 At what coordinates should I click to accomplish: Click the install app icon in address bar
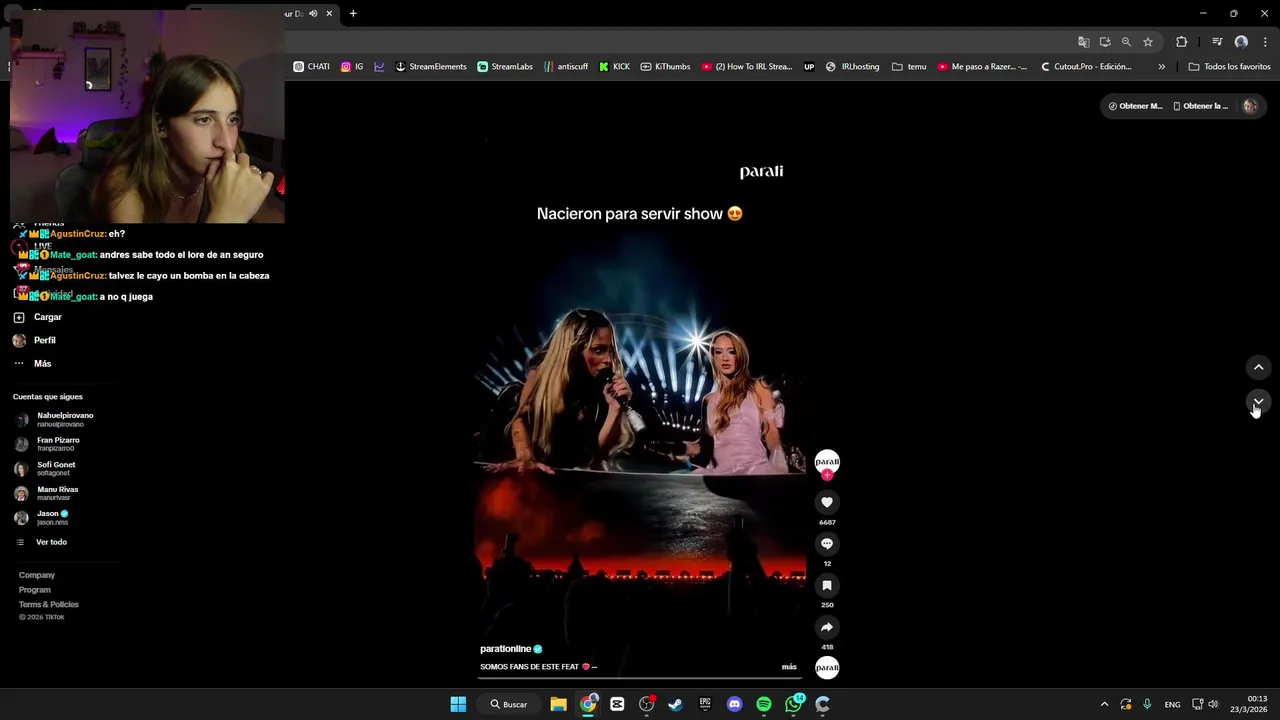(1105, 42)
